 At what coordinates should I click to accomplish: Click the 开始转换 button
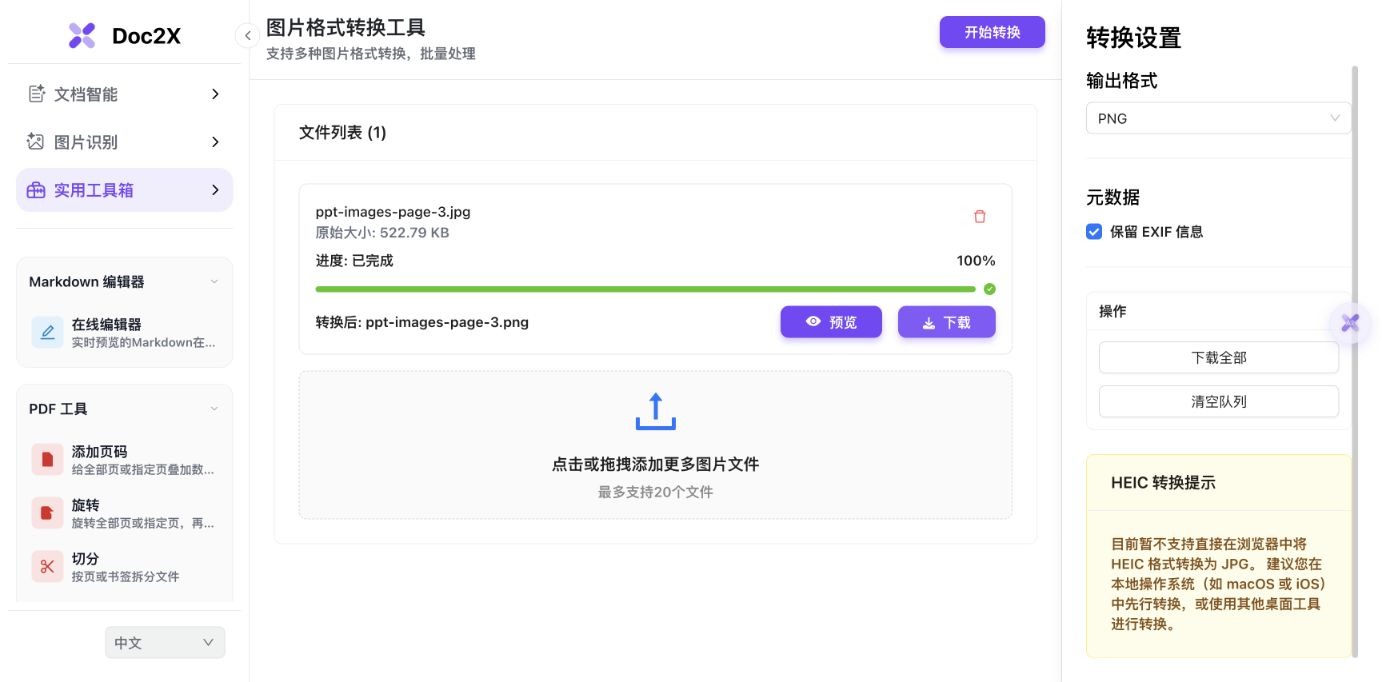click(992, 32)
